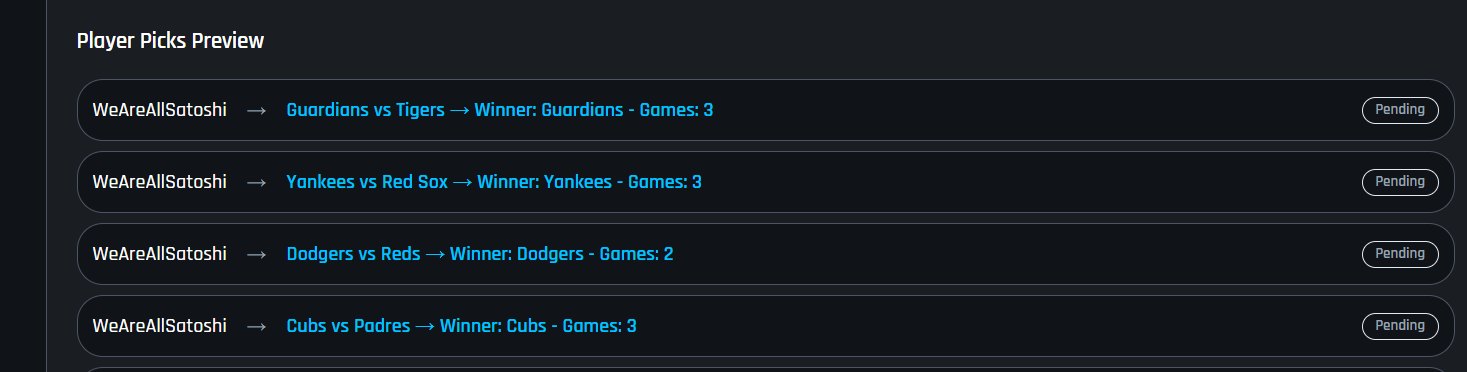
Task: Click Pending badge on Cubs vs Padres row
Action: pos(1400,326)
